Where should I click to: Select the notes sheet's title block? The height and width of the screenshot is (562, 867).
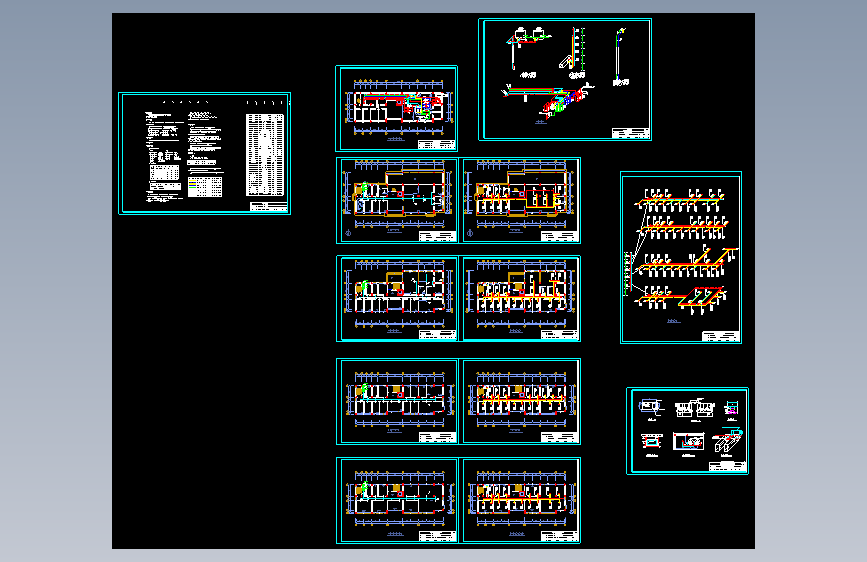click(269, 207)
